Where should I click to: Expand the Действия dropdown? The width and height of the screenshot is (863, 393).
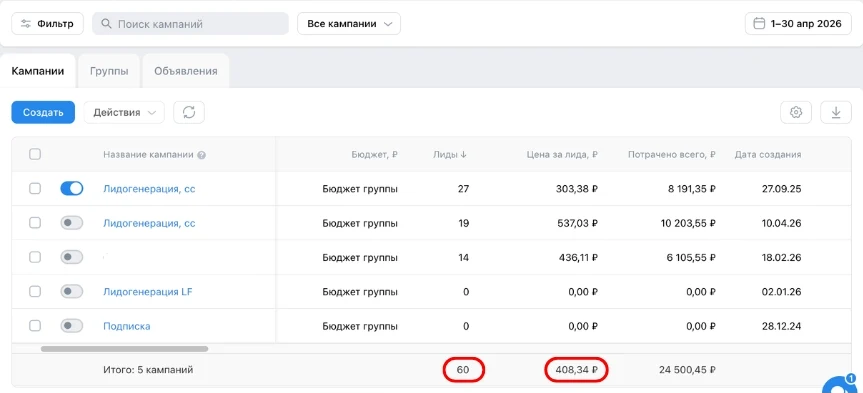coord(124,112)
